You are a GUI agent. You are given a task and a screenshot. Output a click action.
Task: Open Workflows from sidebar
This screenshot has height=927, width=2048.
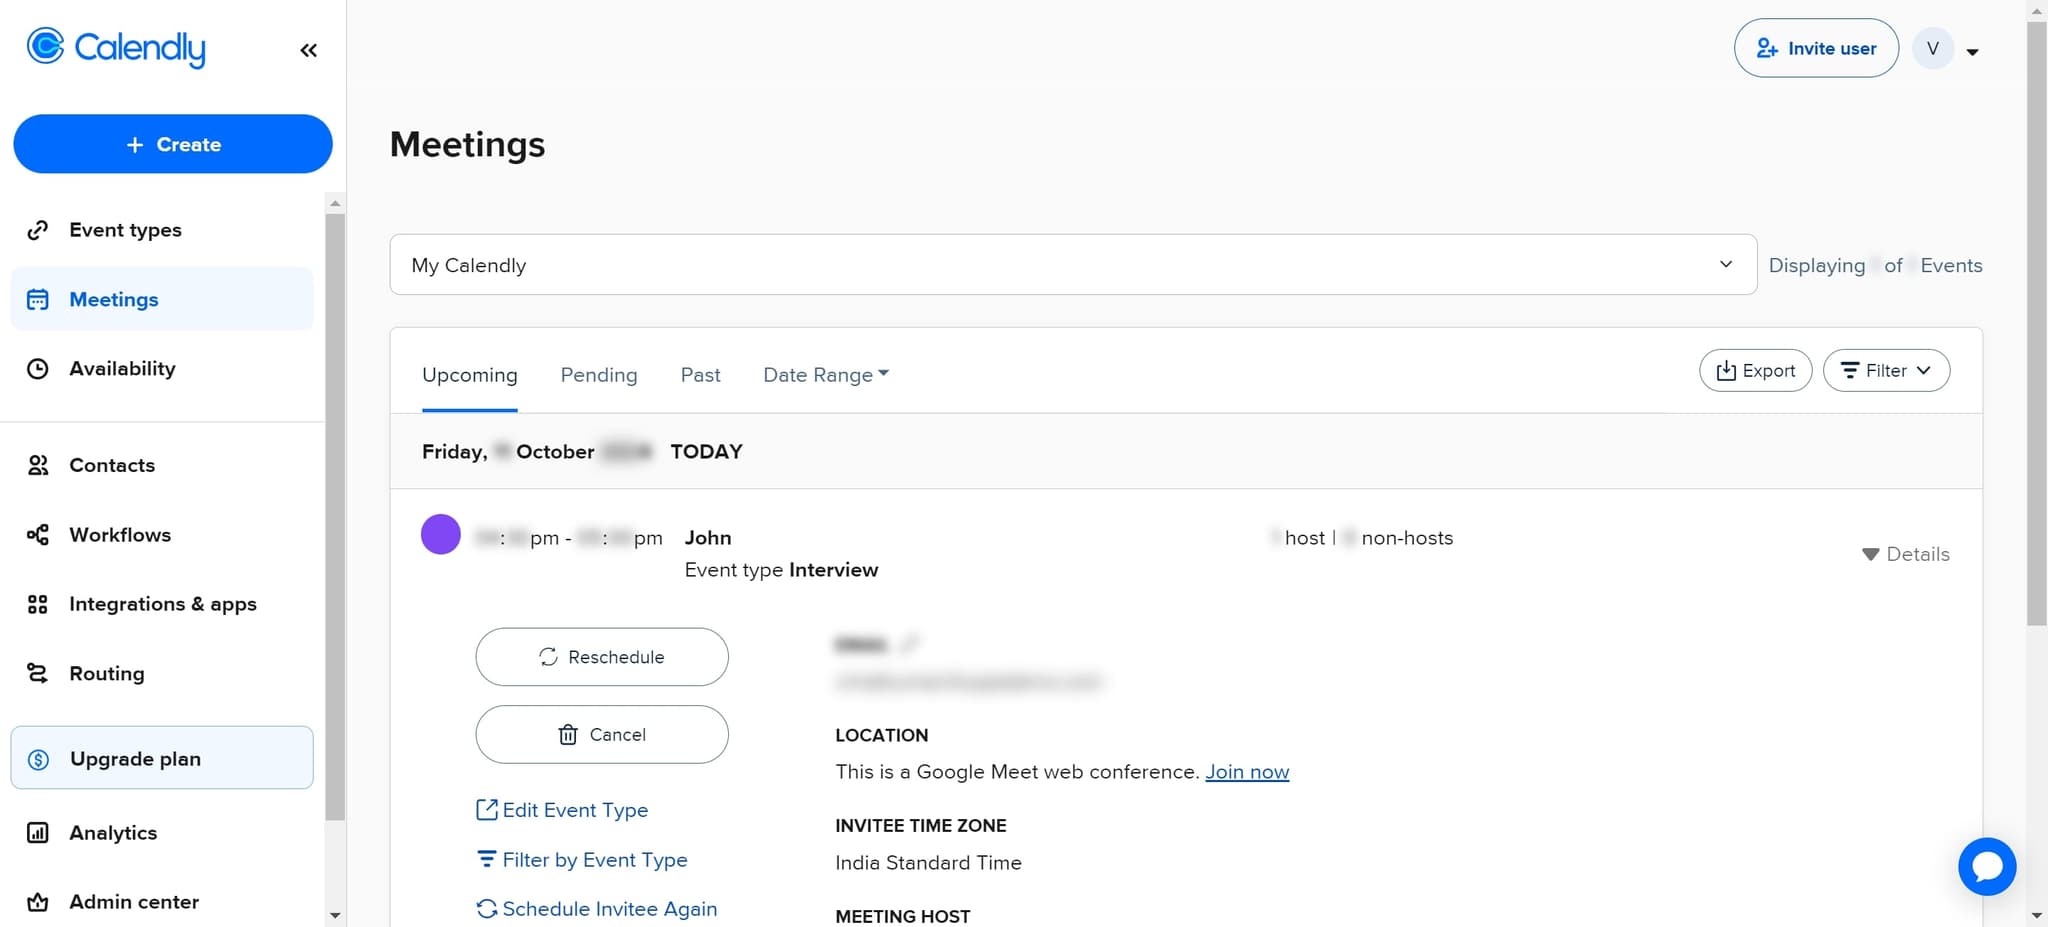point(120,535)
